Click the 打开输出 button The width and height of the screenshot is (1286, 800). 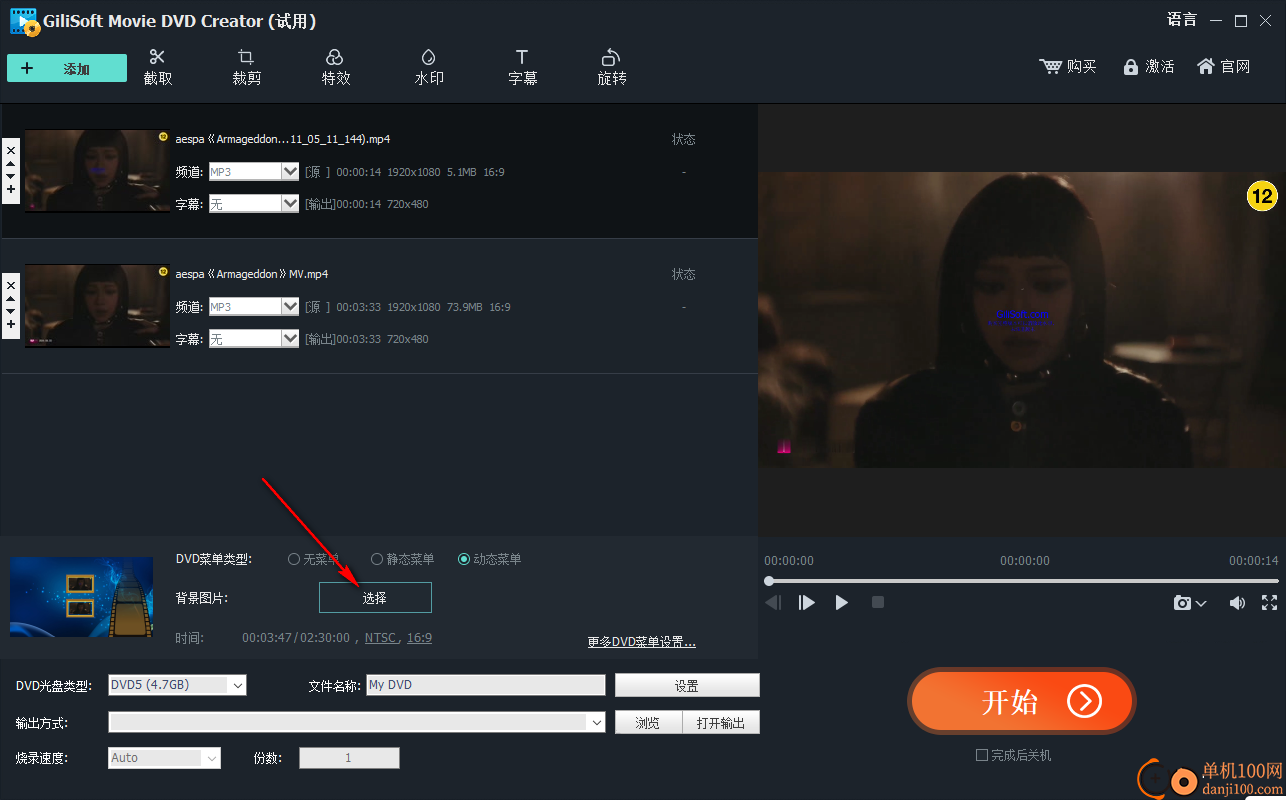721,723
